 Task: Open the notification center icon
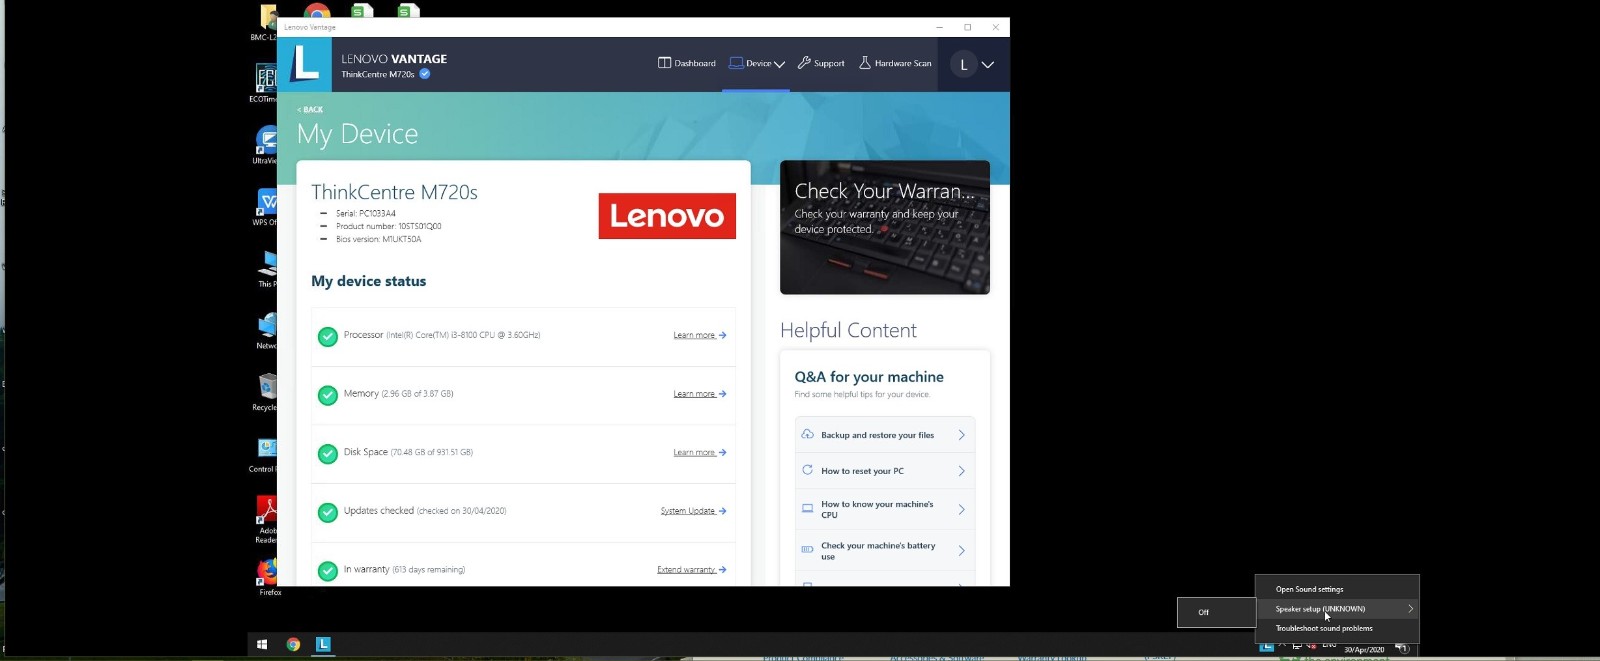(1403, 648)
